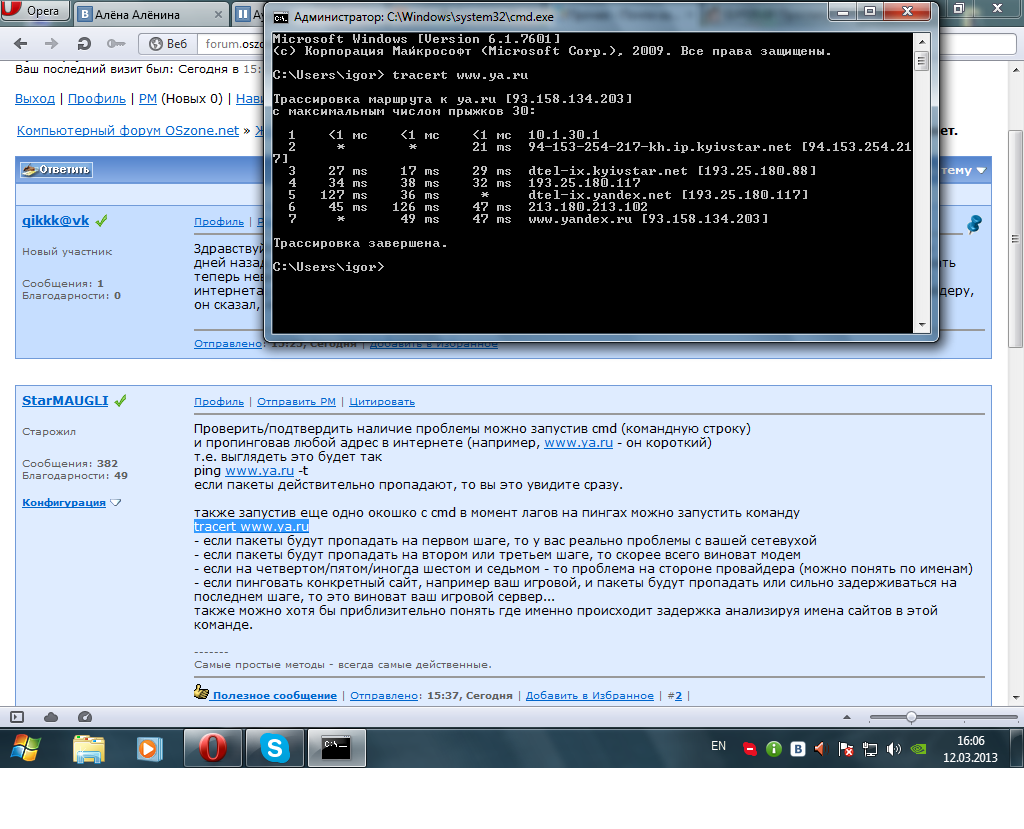Toggle the Opera panels button in status bar
The image size is (1024, 829).
tap(17, 717)
